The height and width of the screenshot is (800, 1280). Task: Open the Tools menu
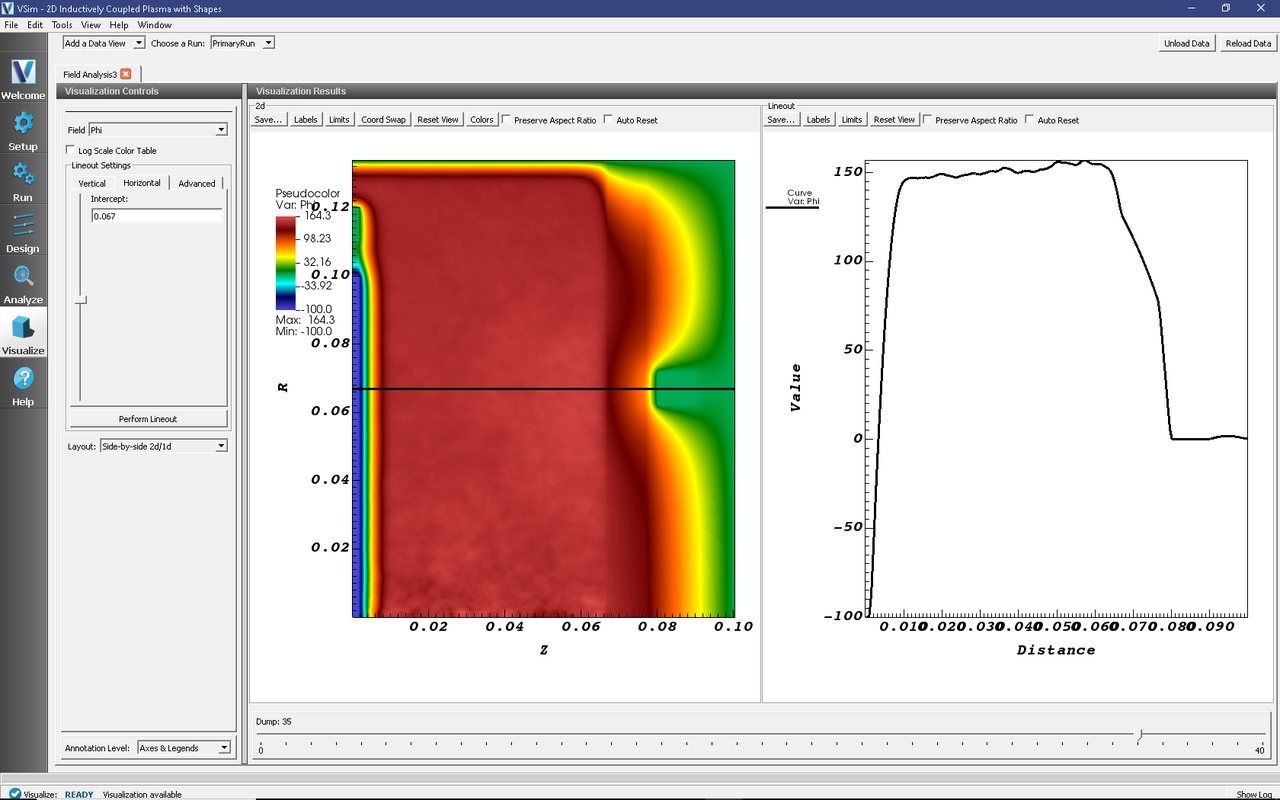click(x=62, y=25)
